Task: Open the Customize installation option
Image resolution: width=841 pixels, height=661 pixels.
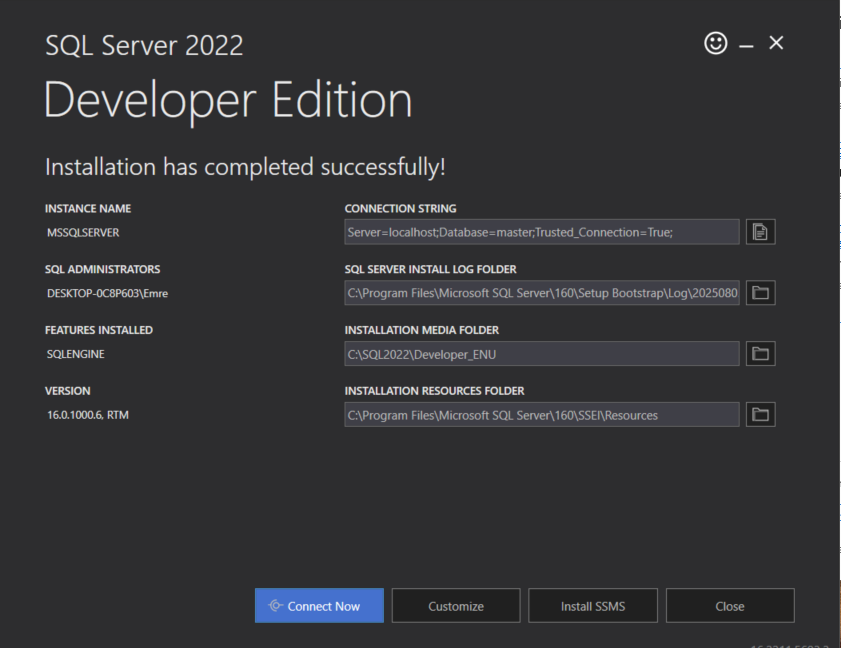Action: pyautogui.click(x=456, y=606)
